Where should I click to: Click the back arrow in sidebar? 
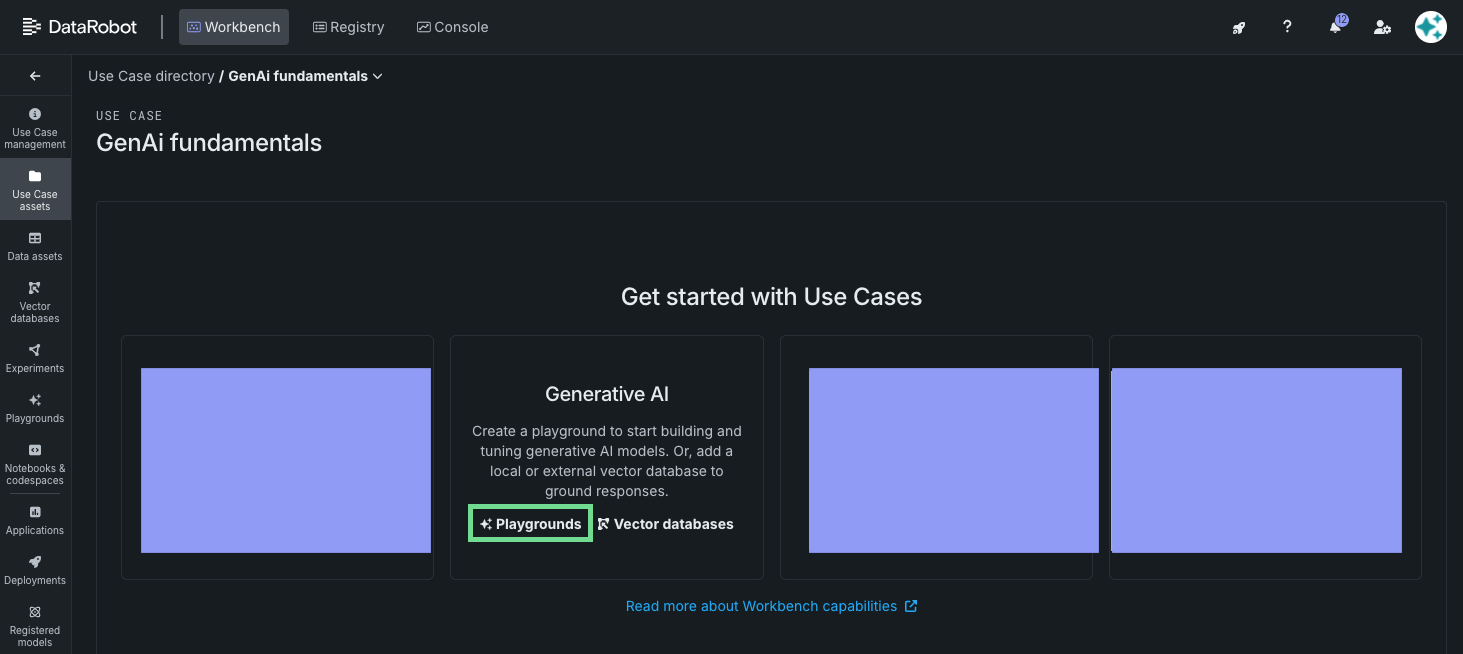point(35,76)
